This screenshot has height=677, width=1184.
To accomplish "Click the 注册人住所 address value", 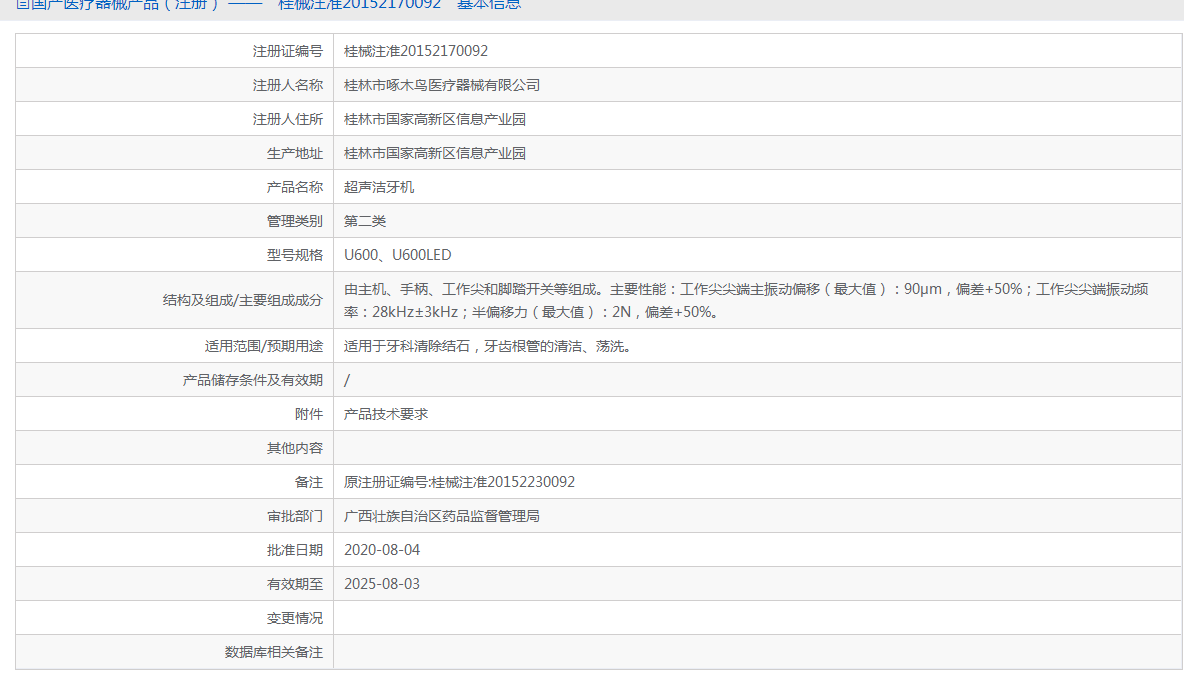I will [x=435, y=119].
